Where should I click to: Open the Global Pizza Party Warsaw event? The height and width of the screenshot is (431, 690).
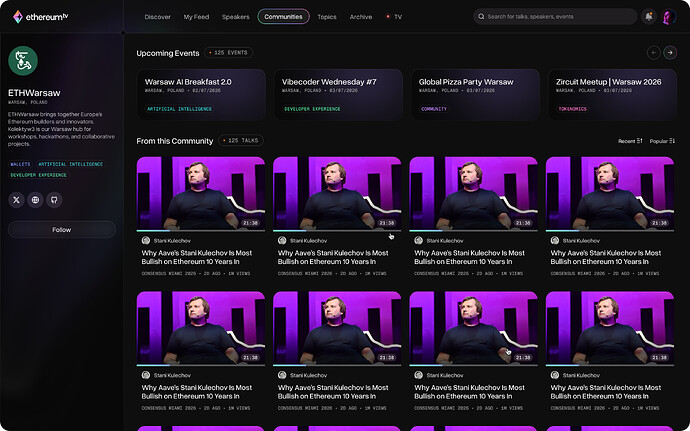click(475, 94)
